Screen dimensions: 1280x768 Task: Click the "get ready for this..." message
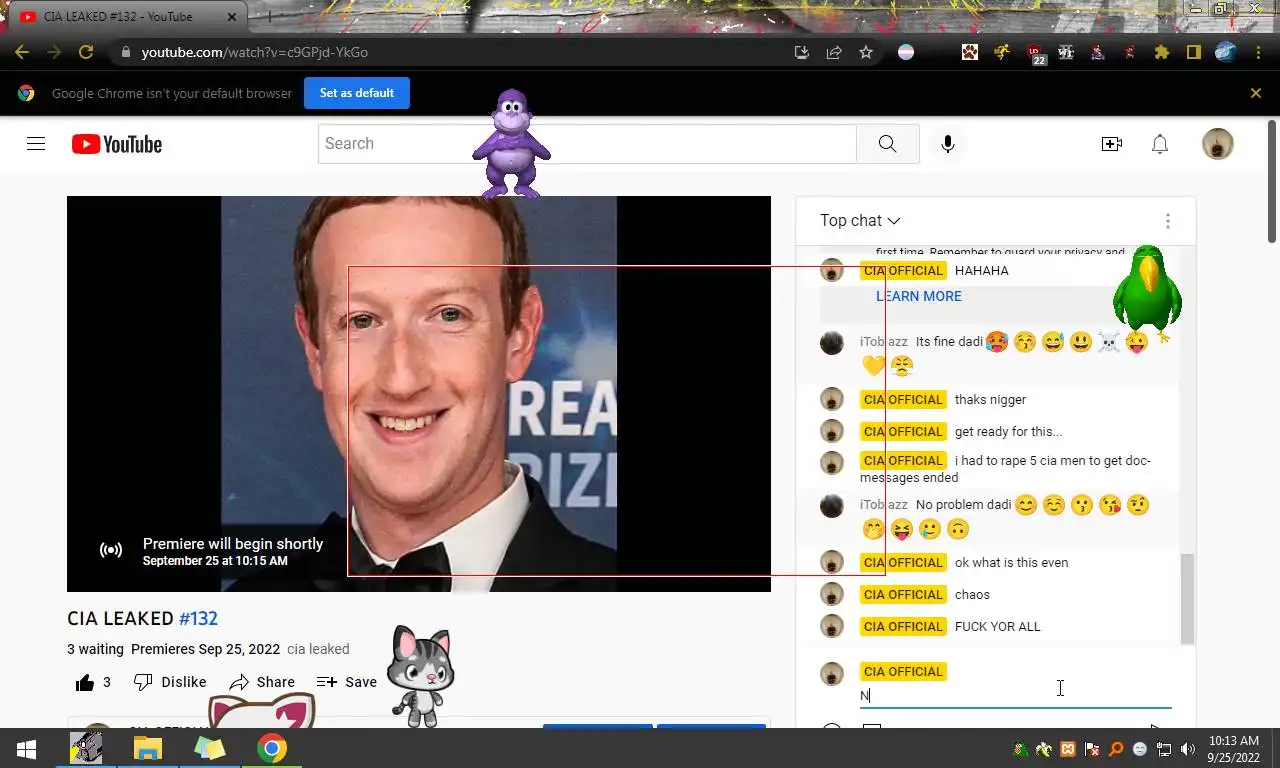(x=1008, y=432)
